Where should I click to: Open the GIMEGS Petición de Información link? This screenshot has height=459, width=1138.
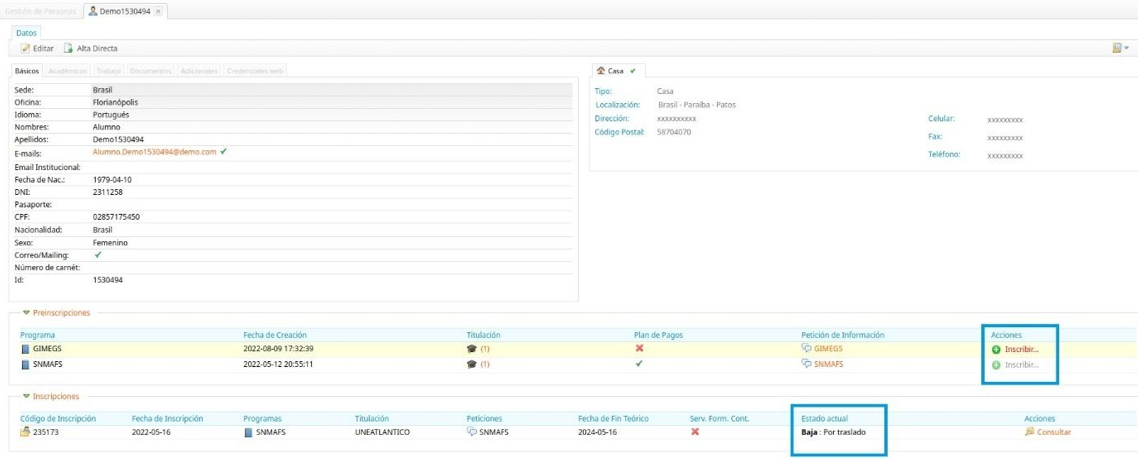click(827, 349)
